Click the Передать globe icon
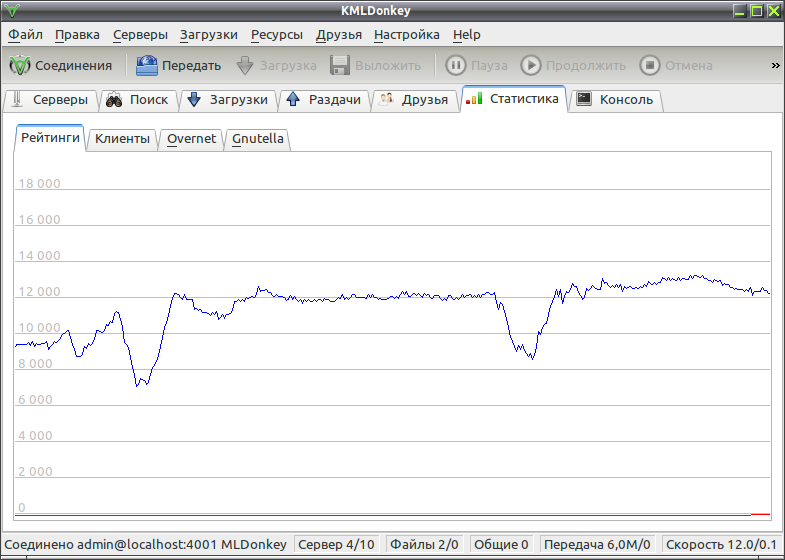785x560 pixels. click(147, 66)
